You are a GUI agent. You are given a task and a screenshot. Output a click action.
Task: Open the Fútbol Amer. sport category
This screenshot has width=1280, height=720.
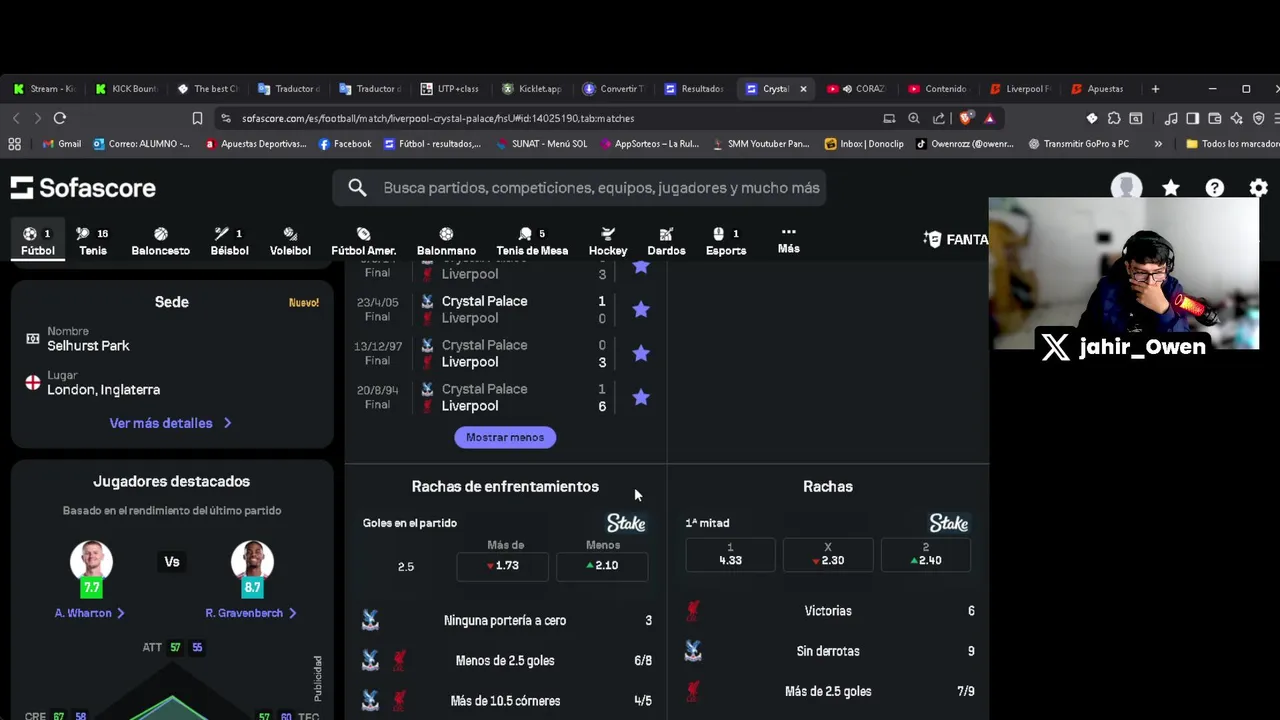(x=363, y=241)
